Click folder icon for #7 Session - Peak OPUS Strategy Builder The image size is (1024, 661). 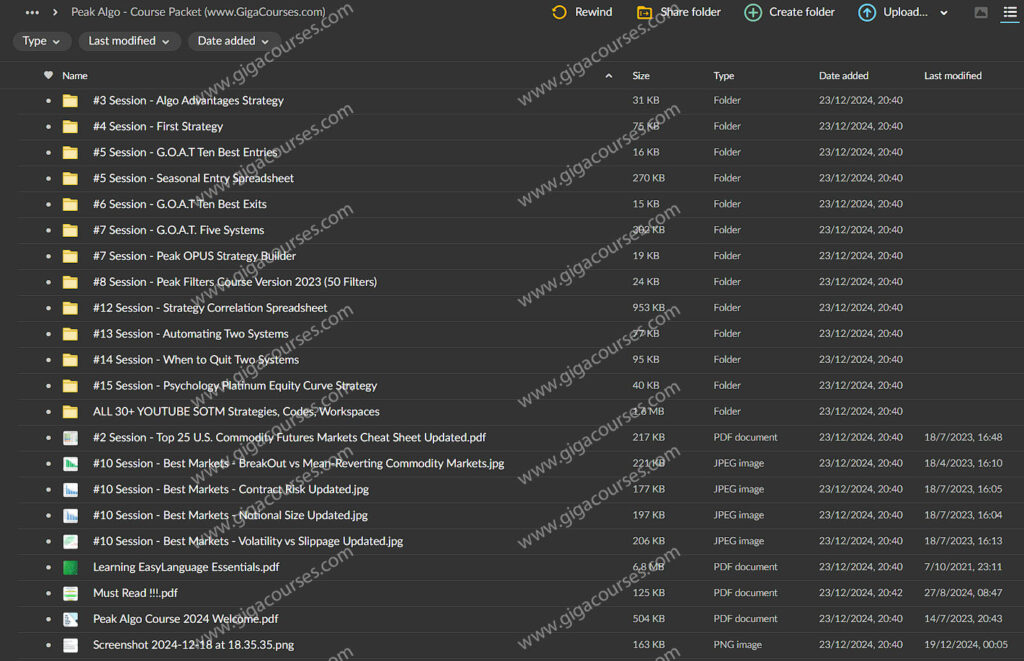(x=70, y=256)
